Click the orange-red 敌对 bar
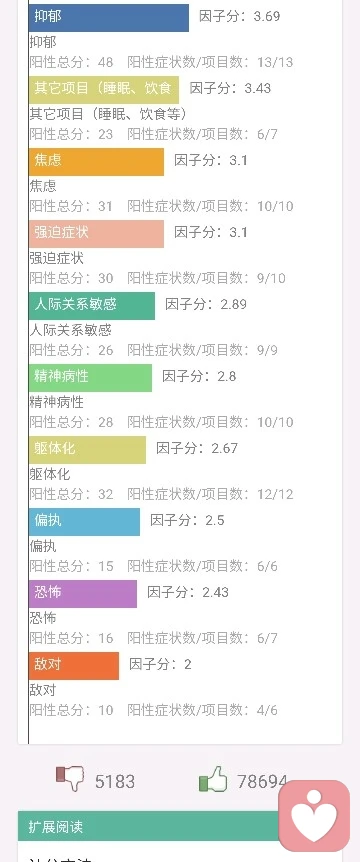The image size is (360, 862). tap(74, 666)
